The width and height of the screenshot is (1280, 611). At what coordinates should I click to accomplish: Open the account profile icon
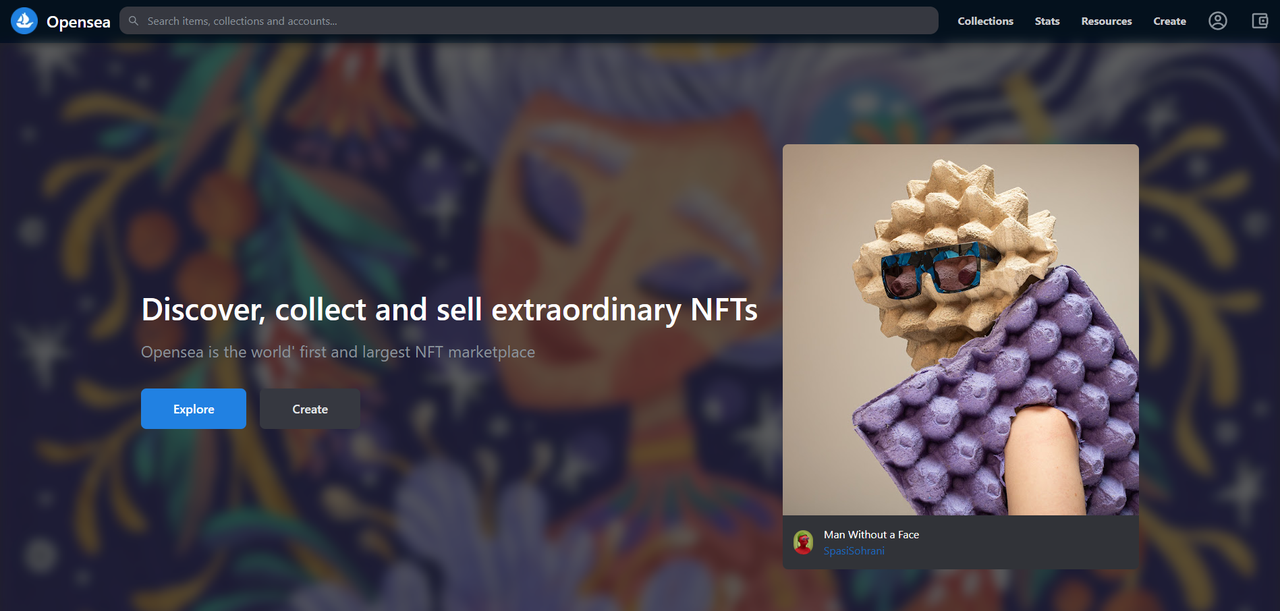point(1217,20)
